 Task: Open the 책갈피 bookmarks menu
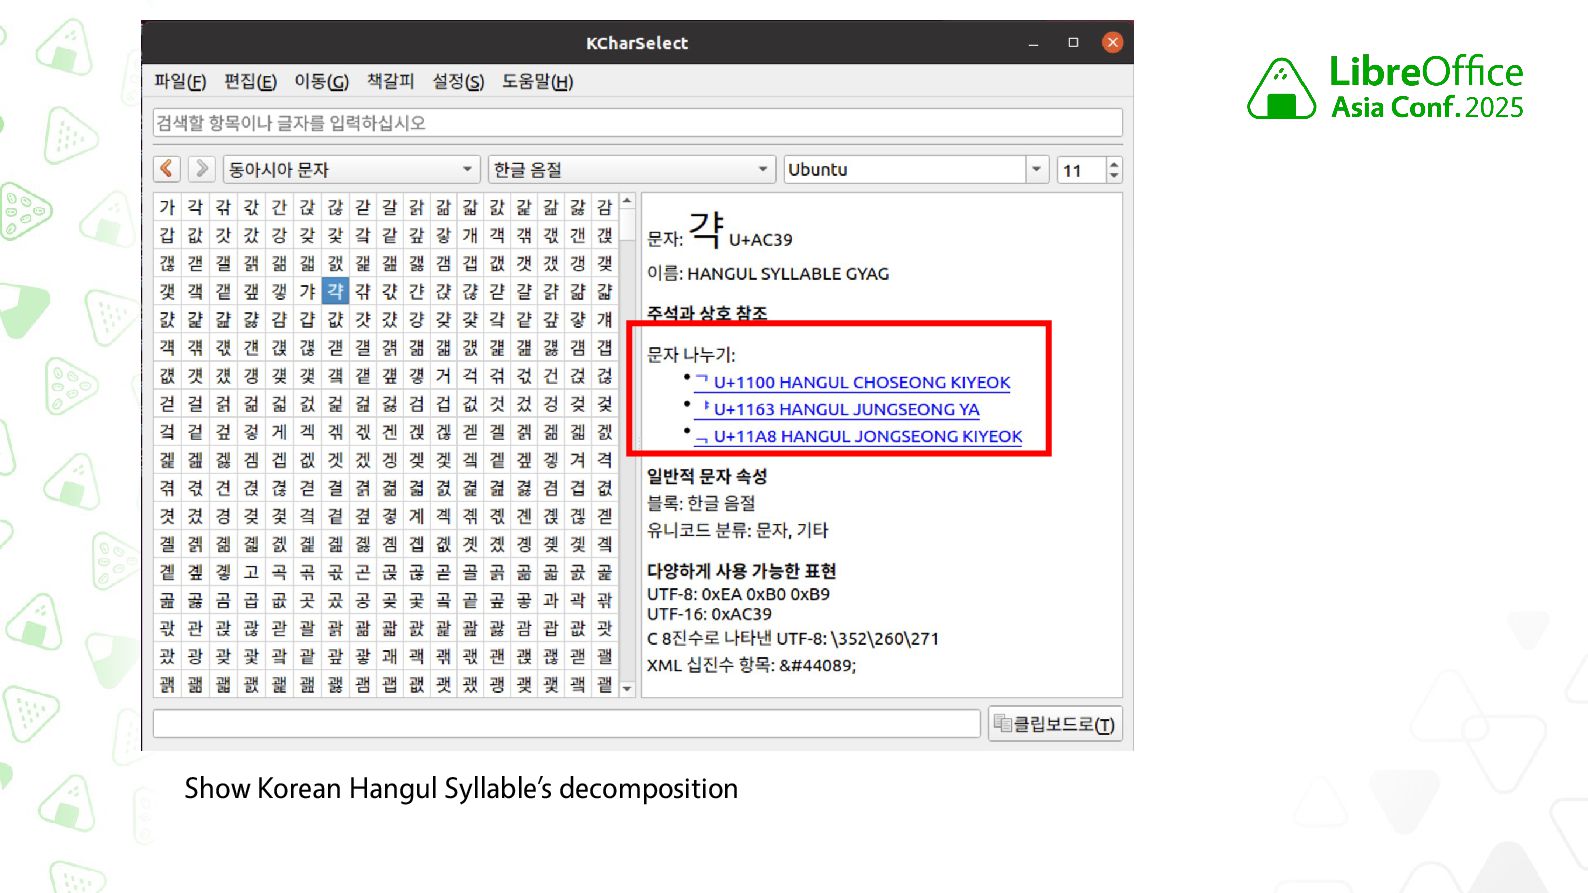click(x=390, y=82)
